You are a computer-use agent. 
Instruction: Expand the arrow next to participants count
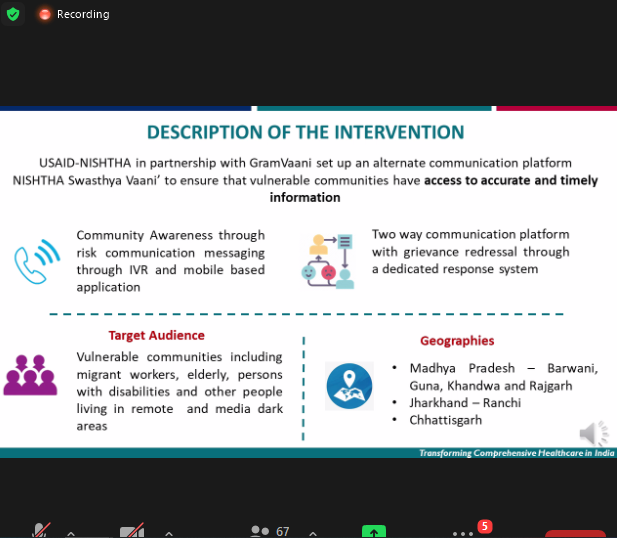click(313, 534)
